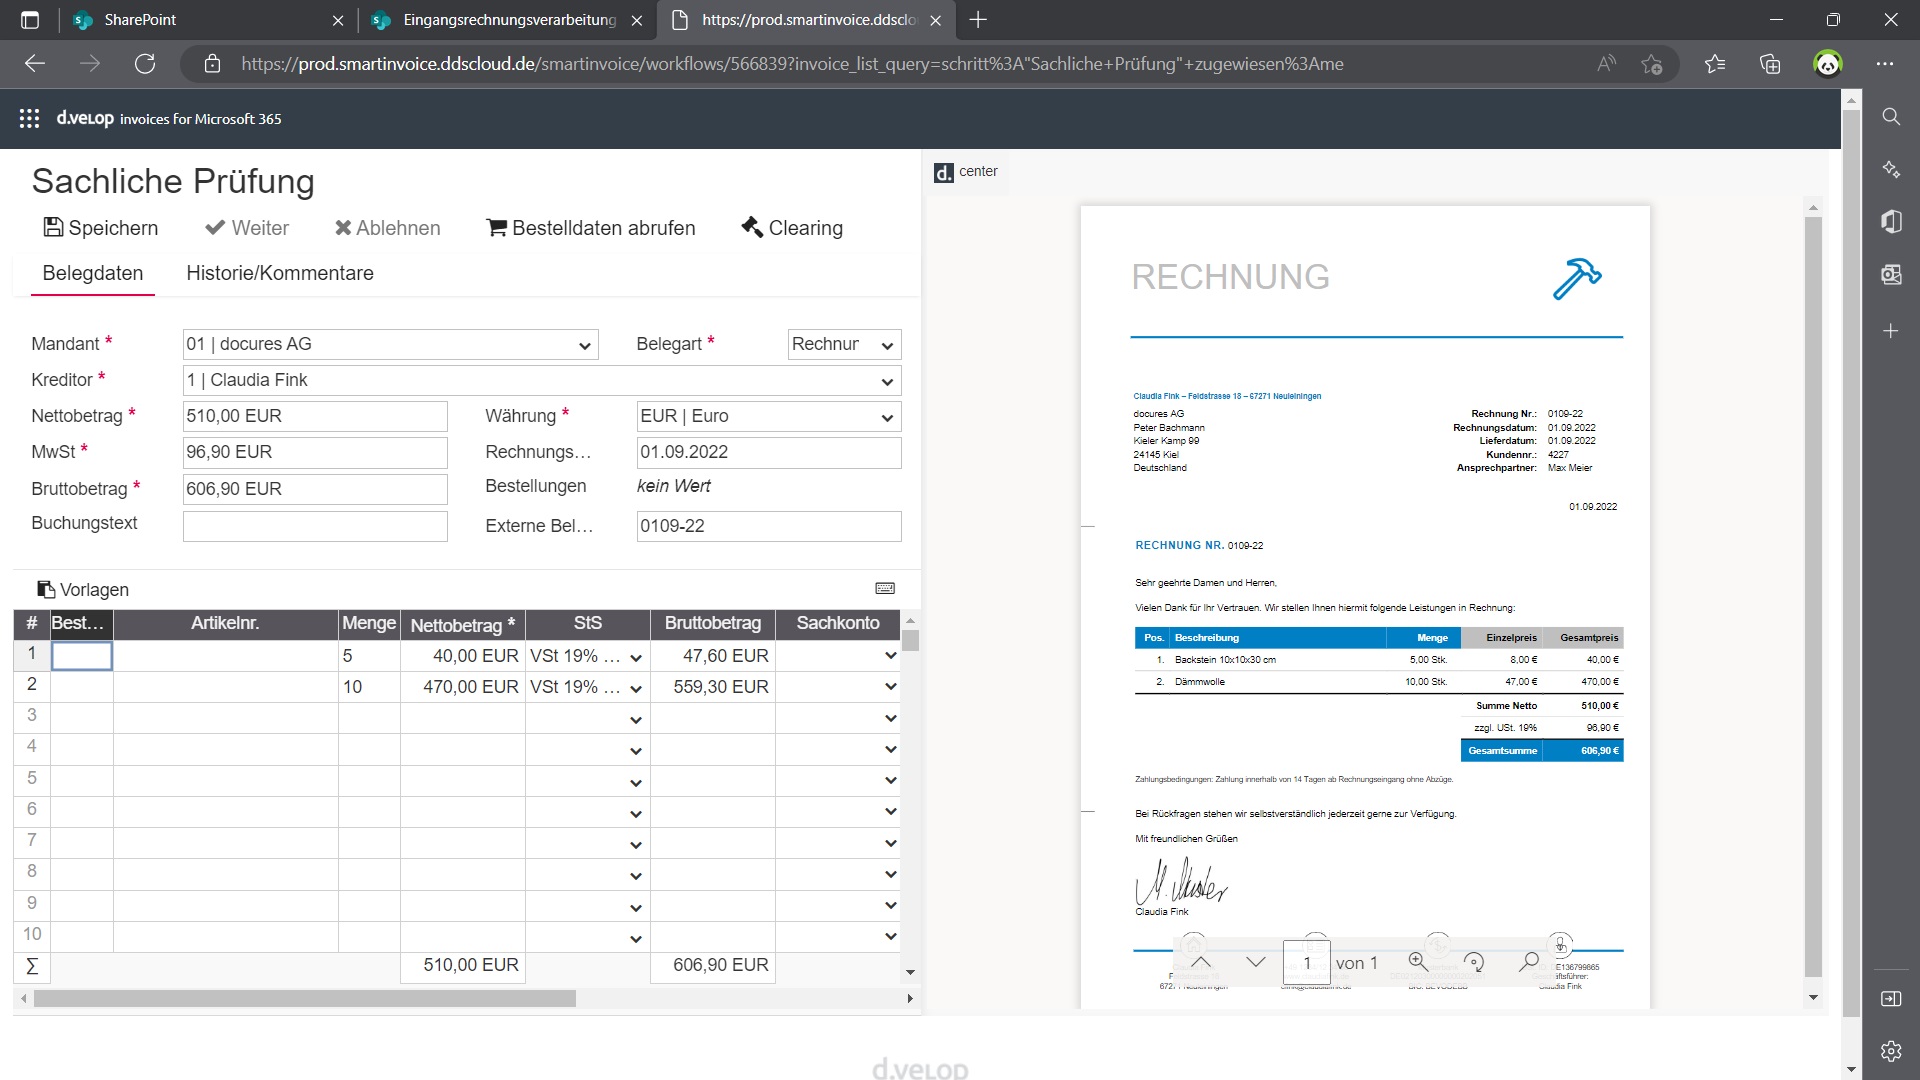The image size is (1920, 1080).
Task: Open search within the document viewer
Action: [x=1530, y=963]
